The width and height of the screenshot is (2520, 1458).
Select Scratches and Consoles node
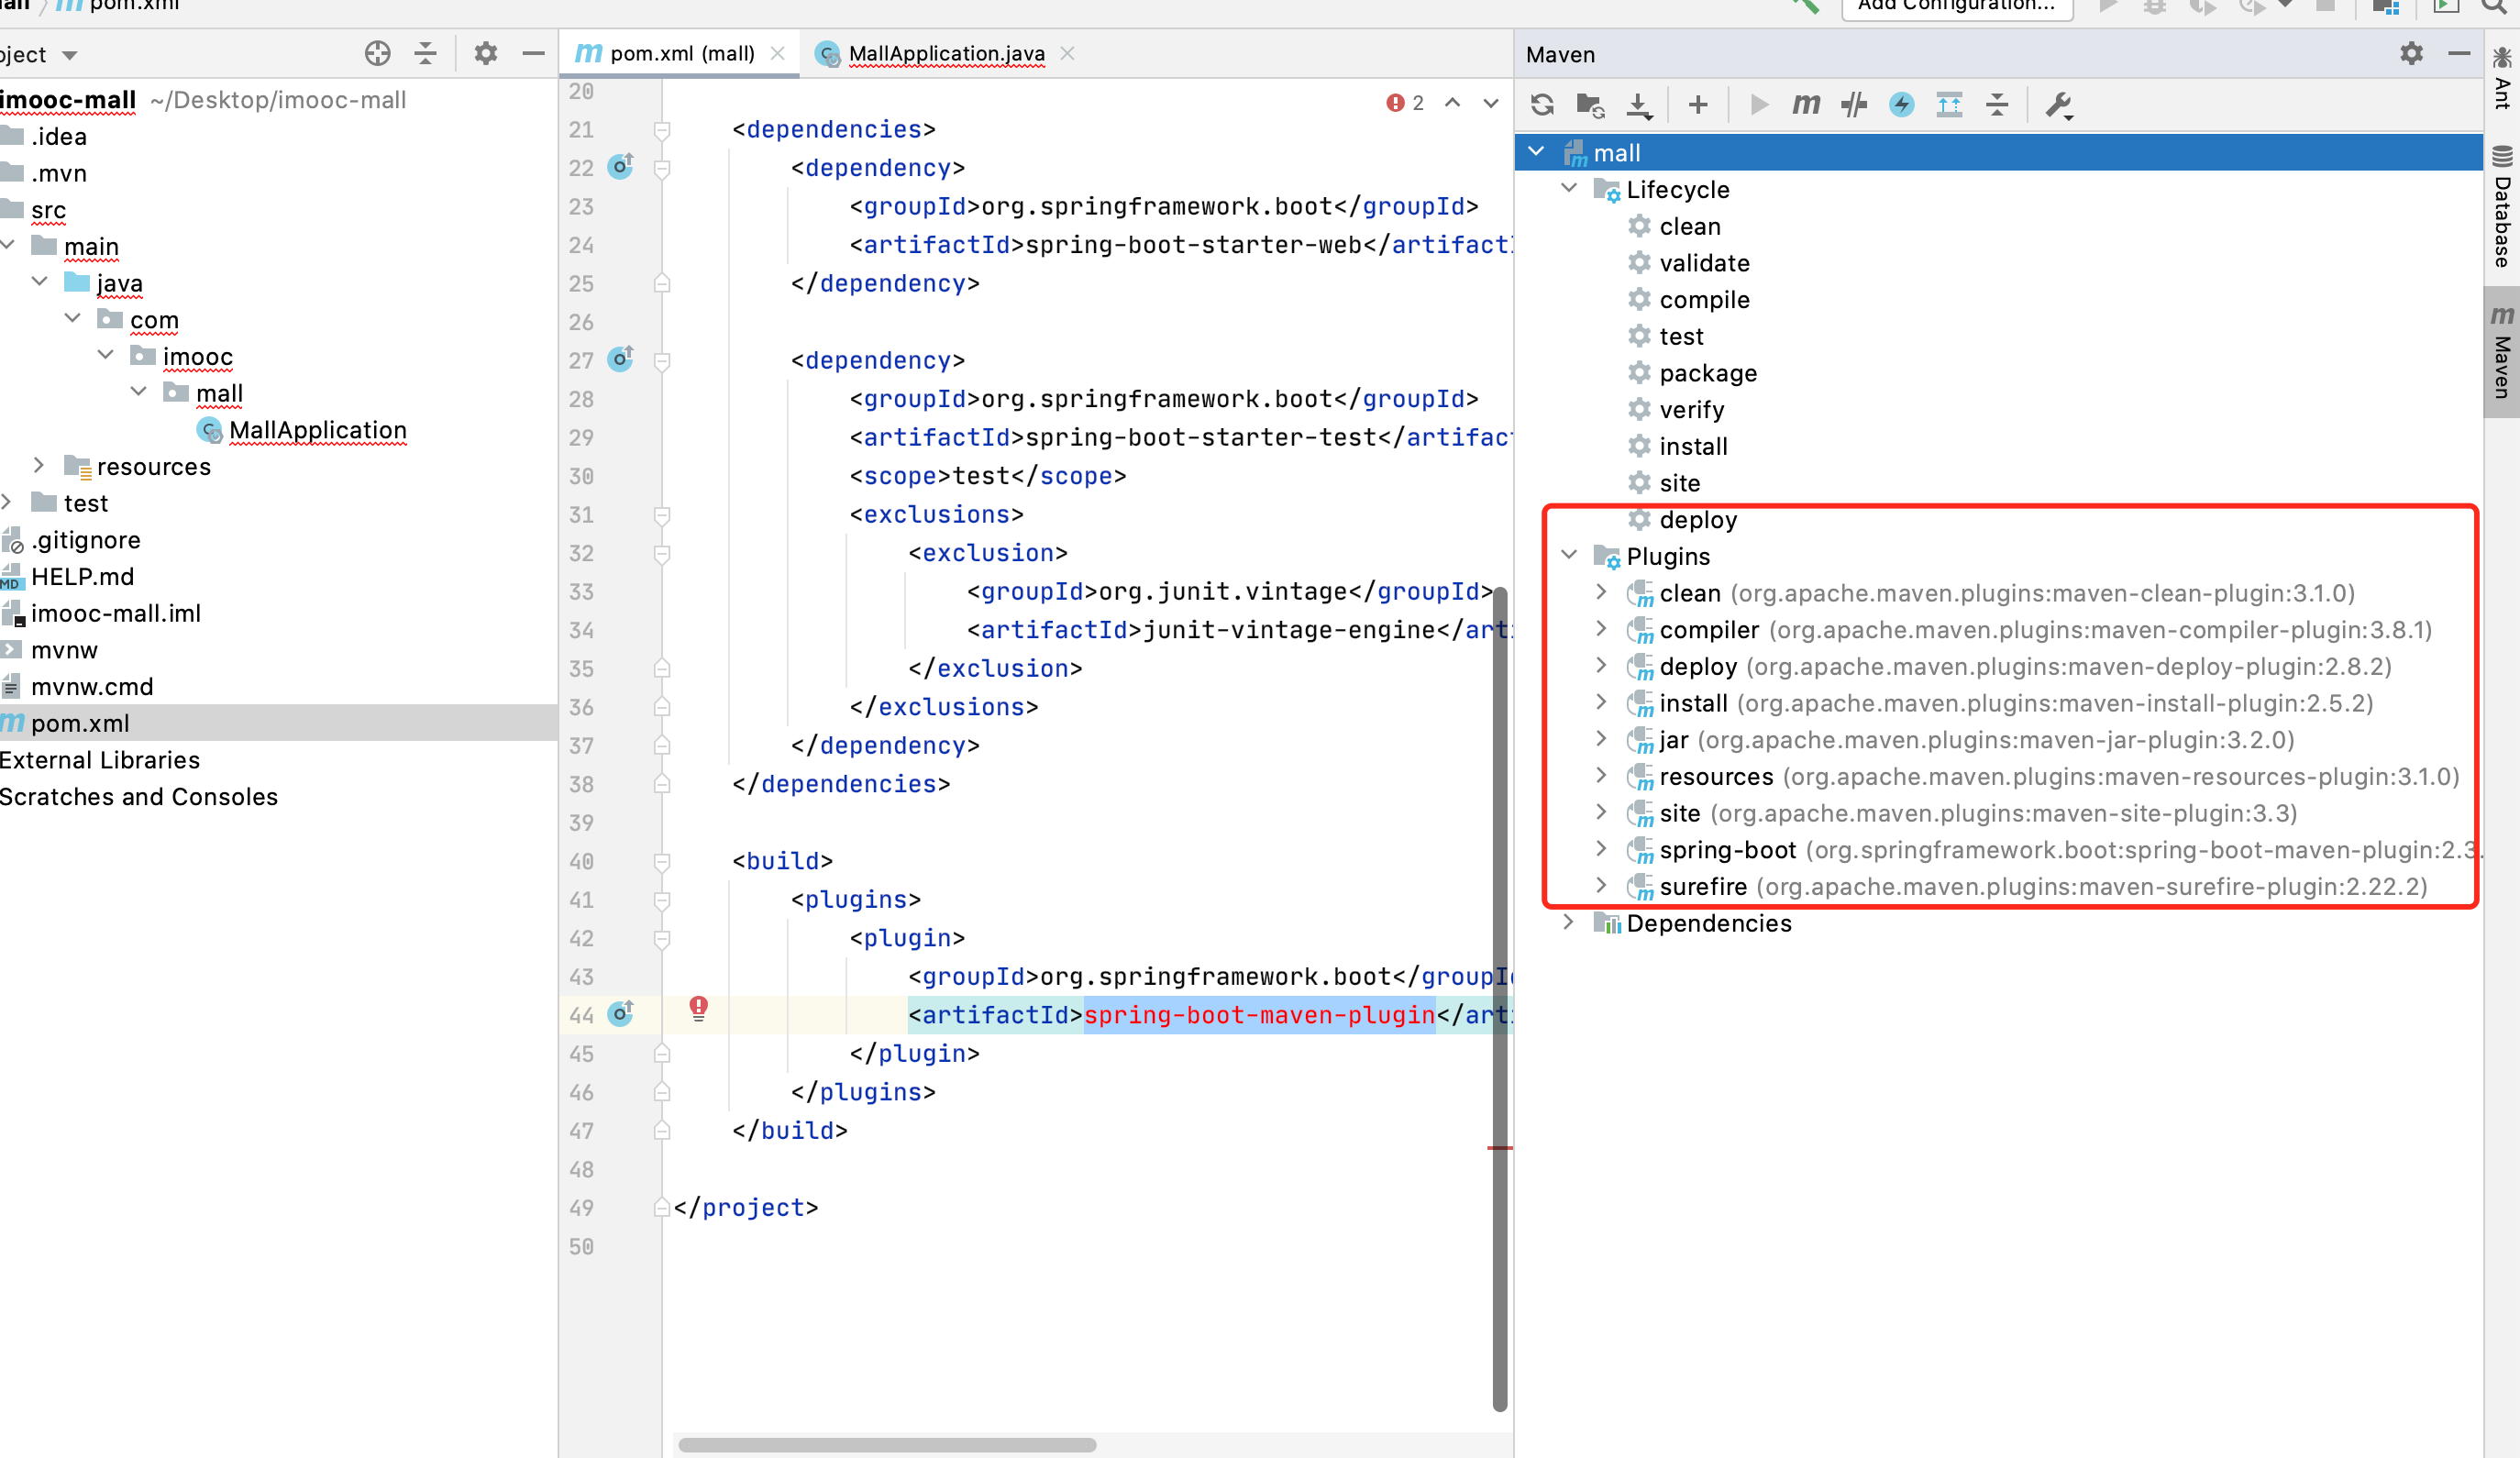pos(139,797)
